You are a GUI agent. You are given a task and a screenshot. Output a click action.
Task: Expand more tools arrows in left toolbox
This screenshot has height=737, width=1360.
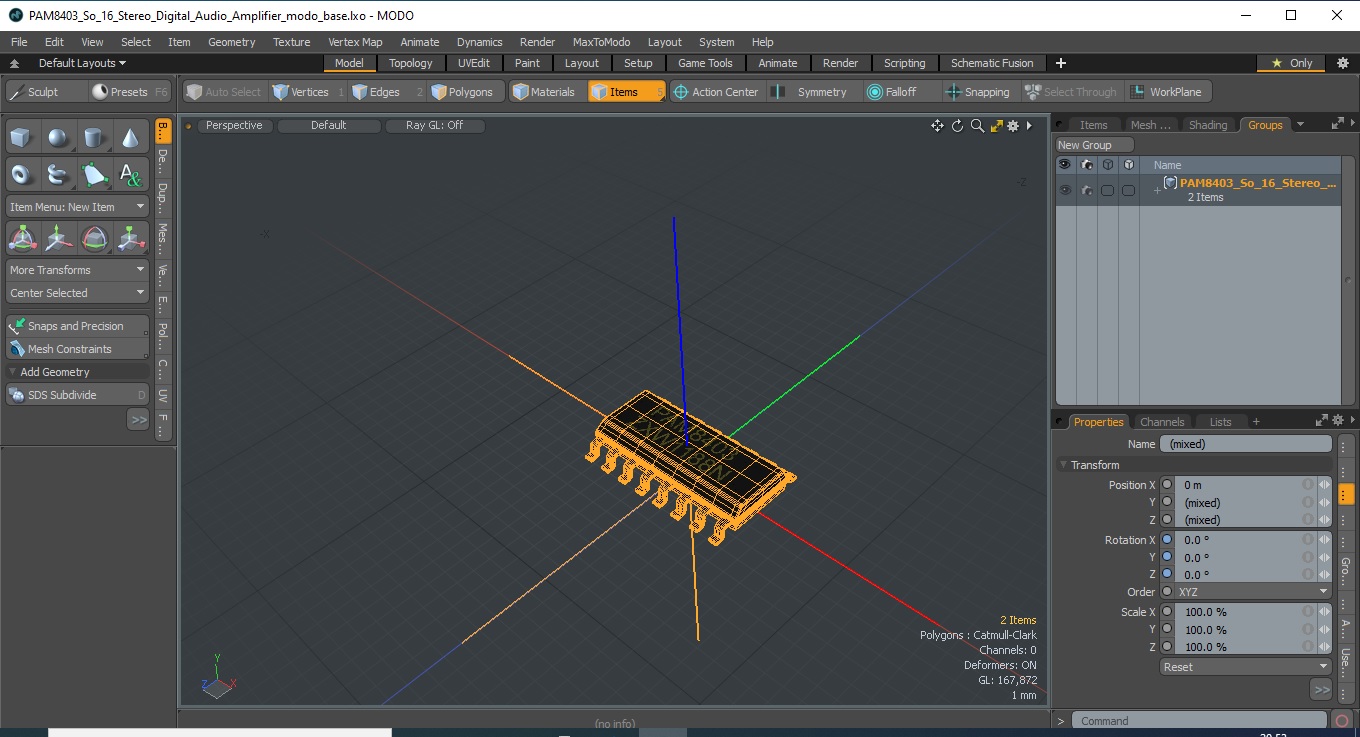pos(138,420)
